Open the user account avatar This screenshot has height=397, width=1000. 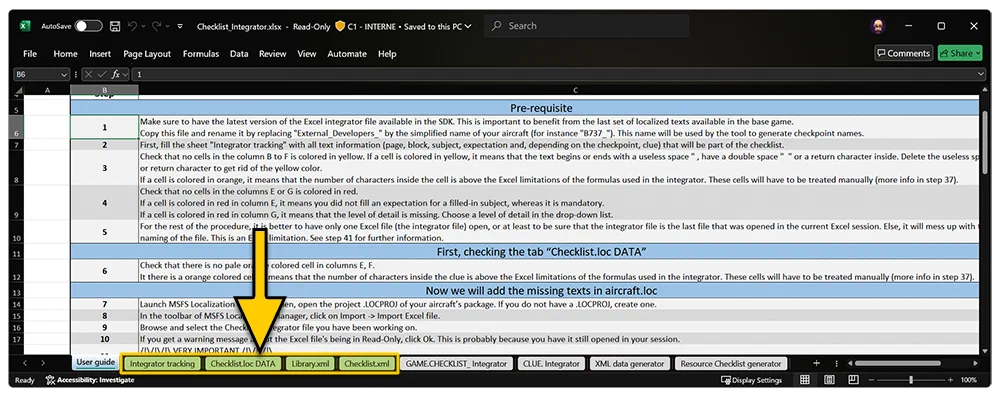[878, 26]
